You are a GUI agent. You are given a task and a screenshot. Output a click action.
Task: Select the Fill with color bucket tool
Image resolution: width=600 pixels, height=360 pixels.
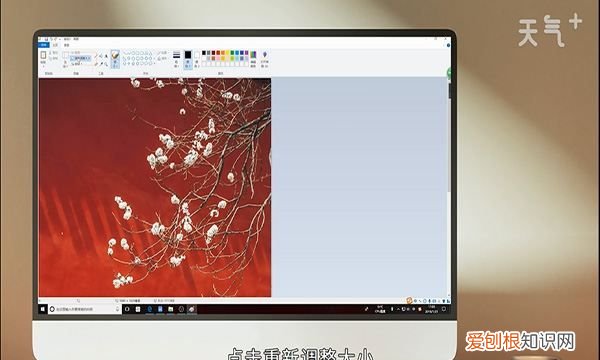pos(101,56)
